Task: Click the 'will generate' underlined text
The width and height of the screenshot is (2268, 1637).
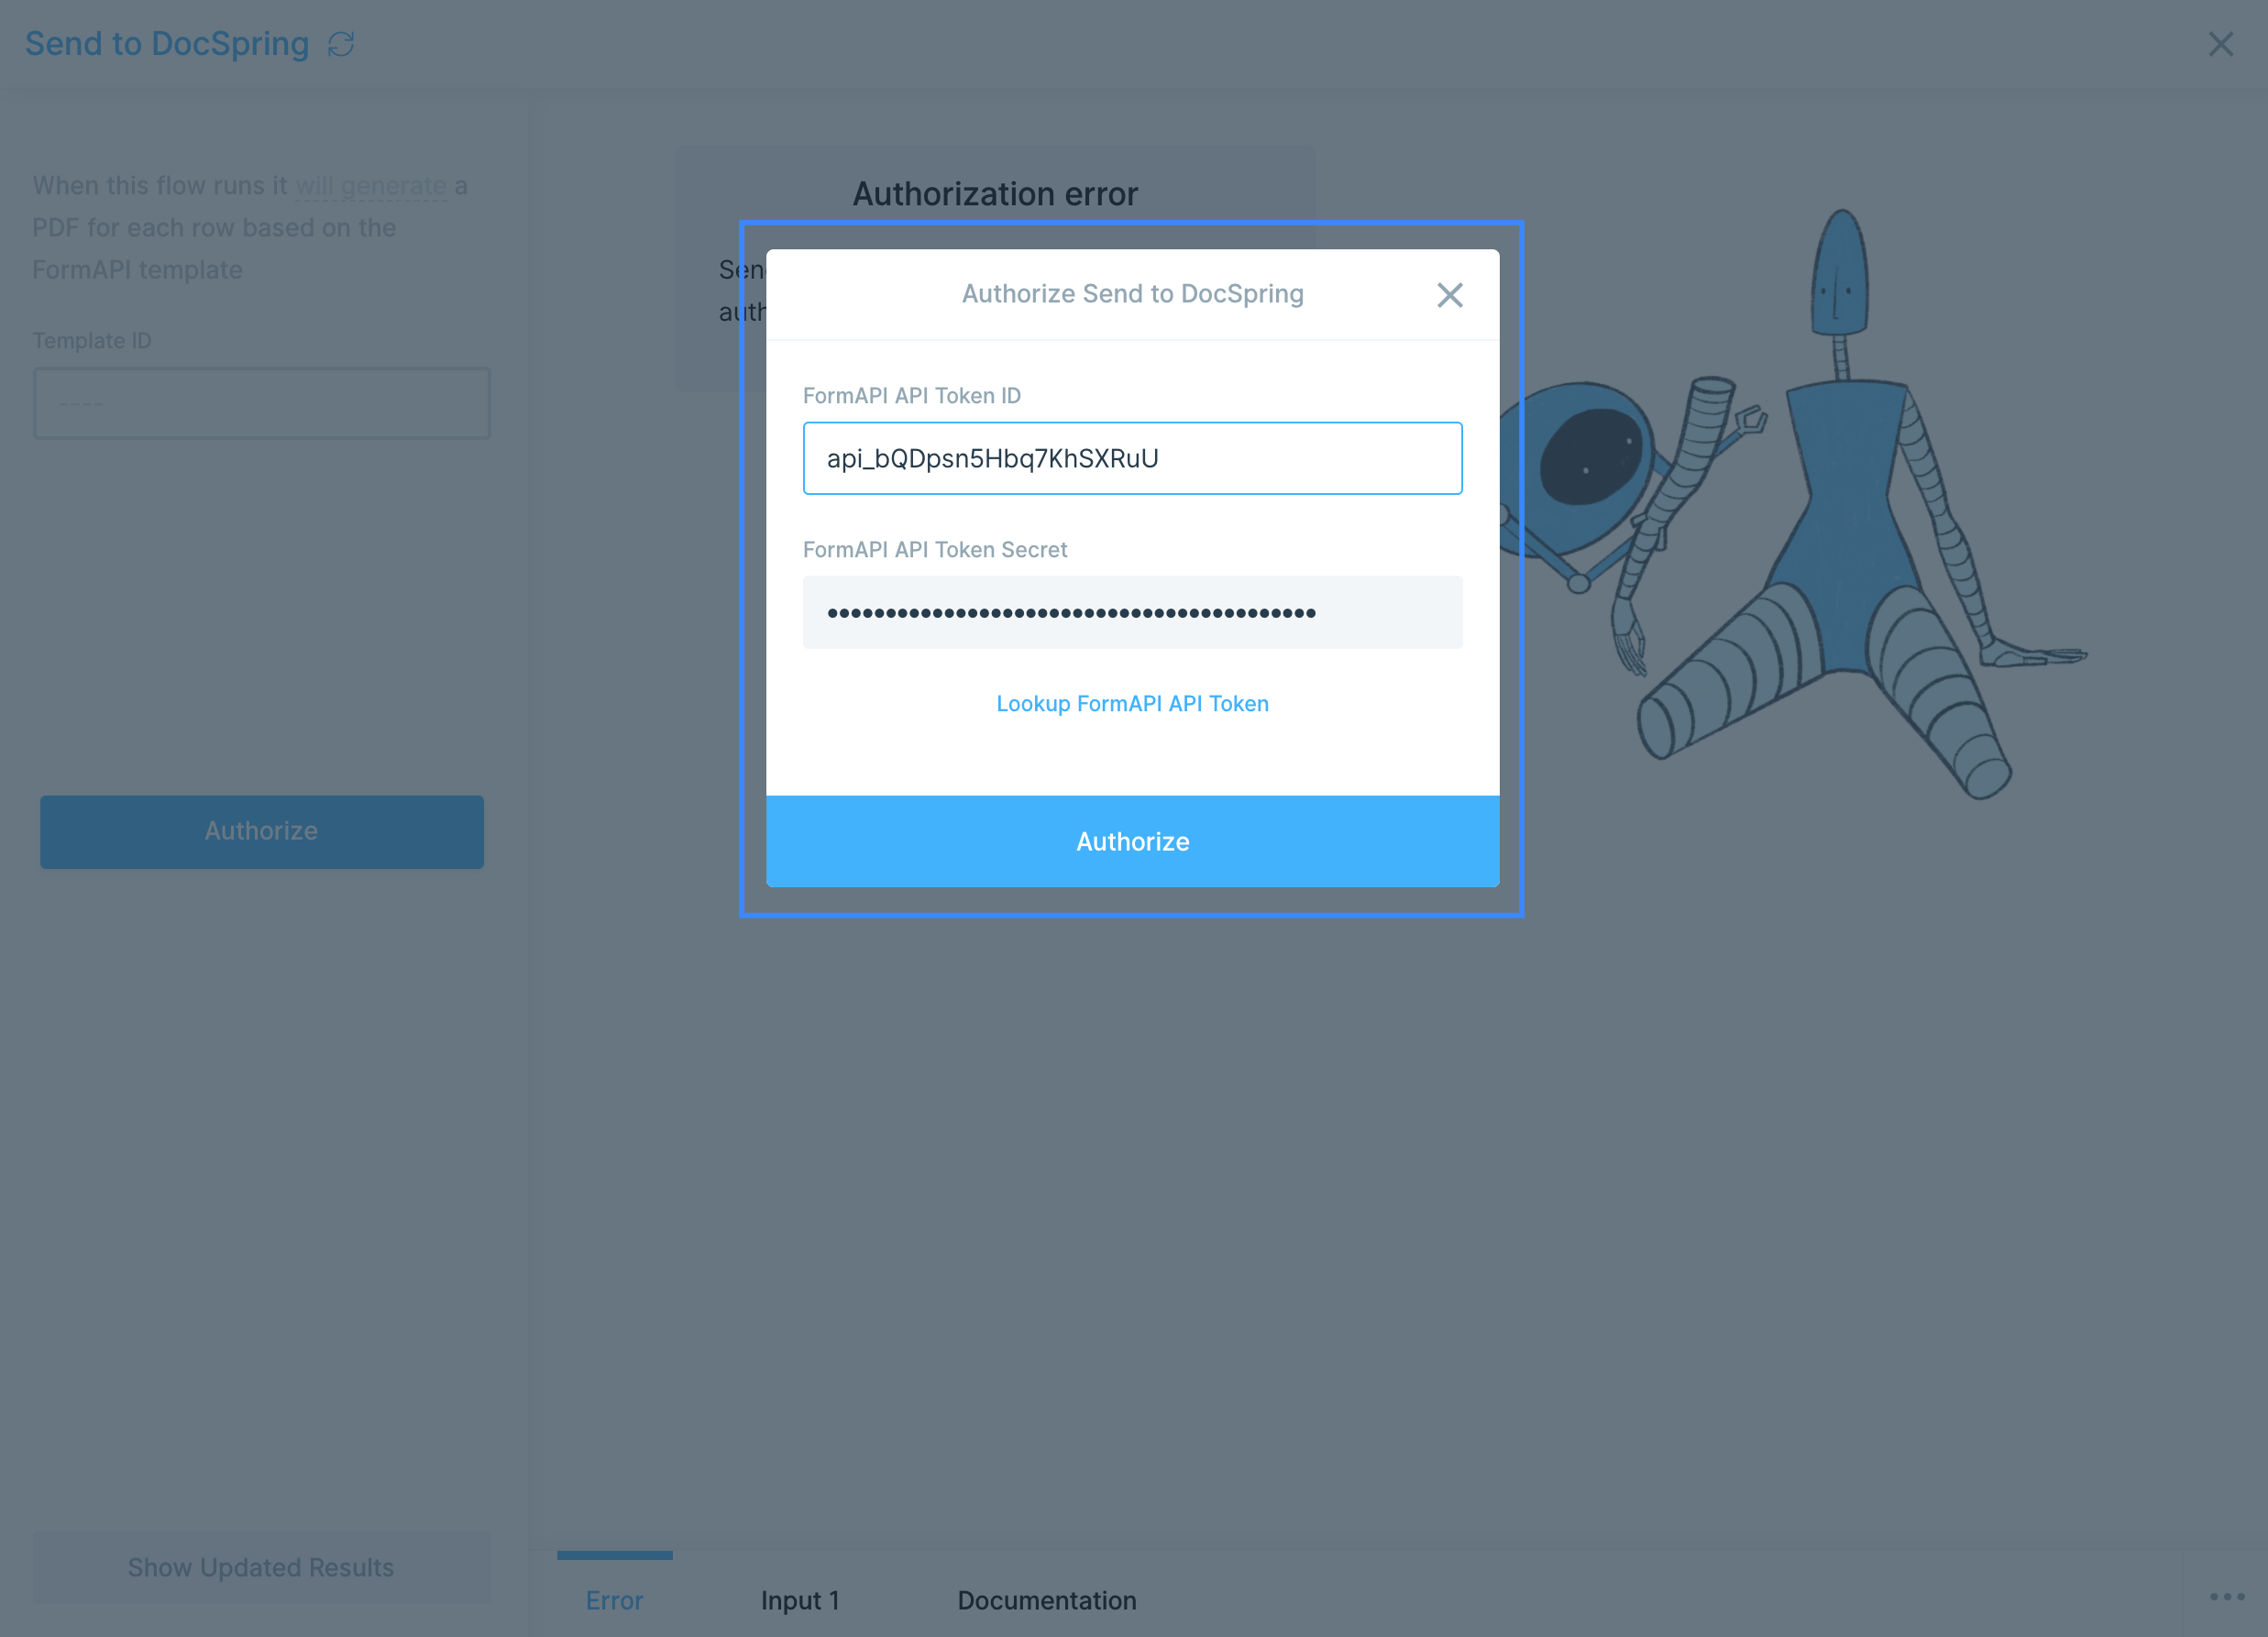Action: (x=371, y=186)
